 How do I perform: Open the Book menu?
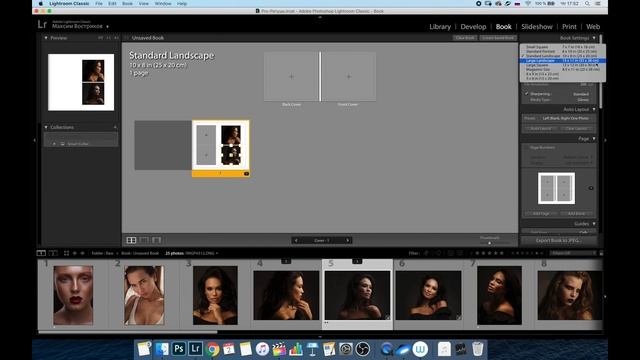coord(127,4)
